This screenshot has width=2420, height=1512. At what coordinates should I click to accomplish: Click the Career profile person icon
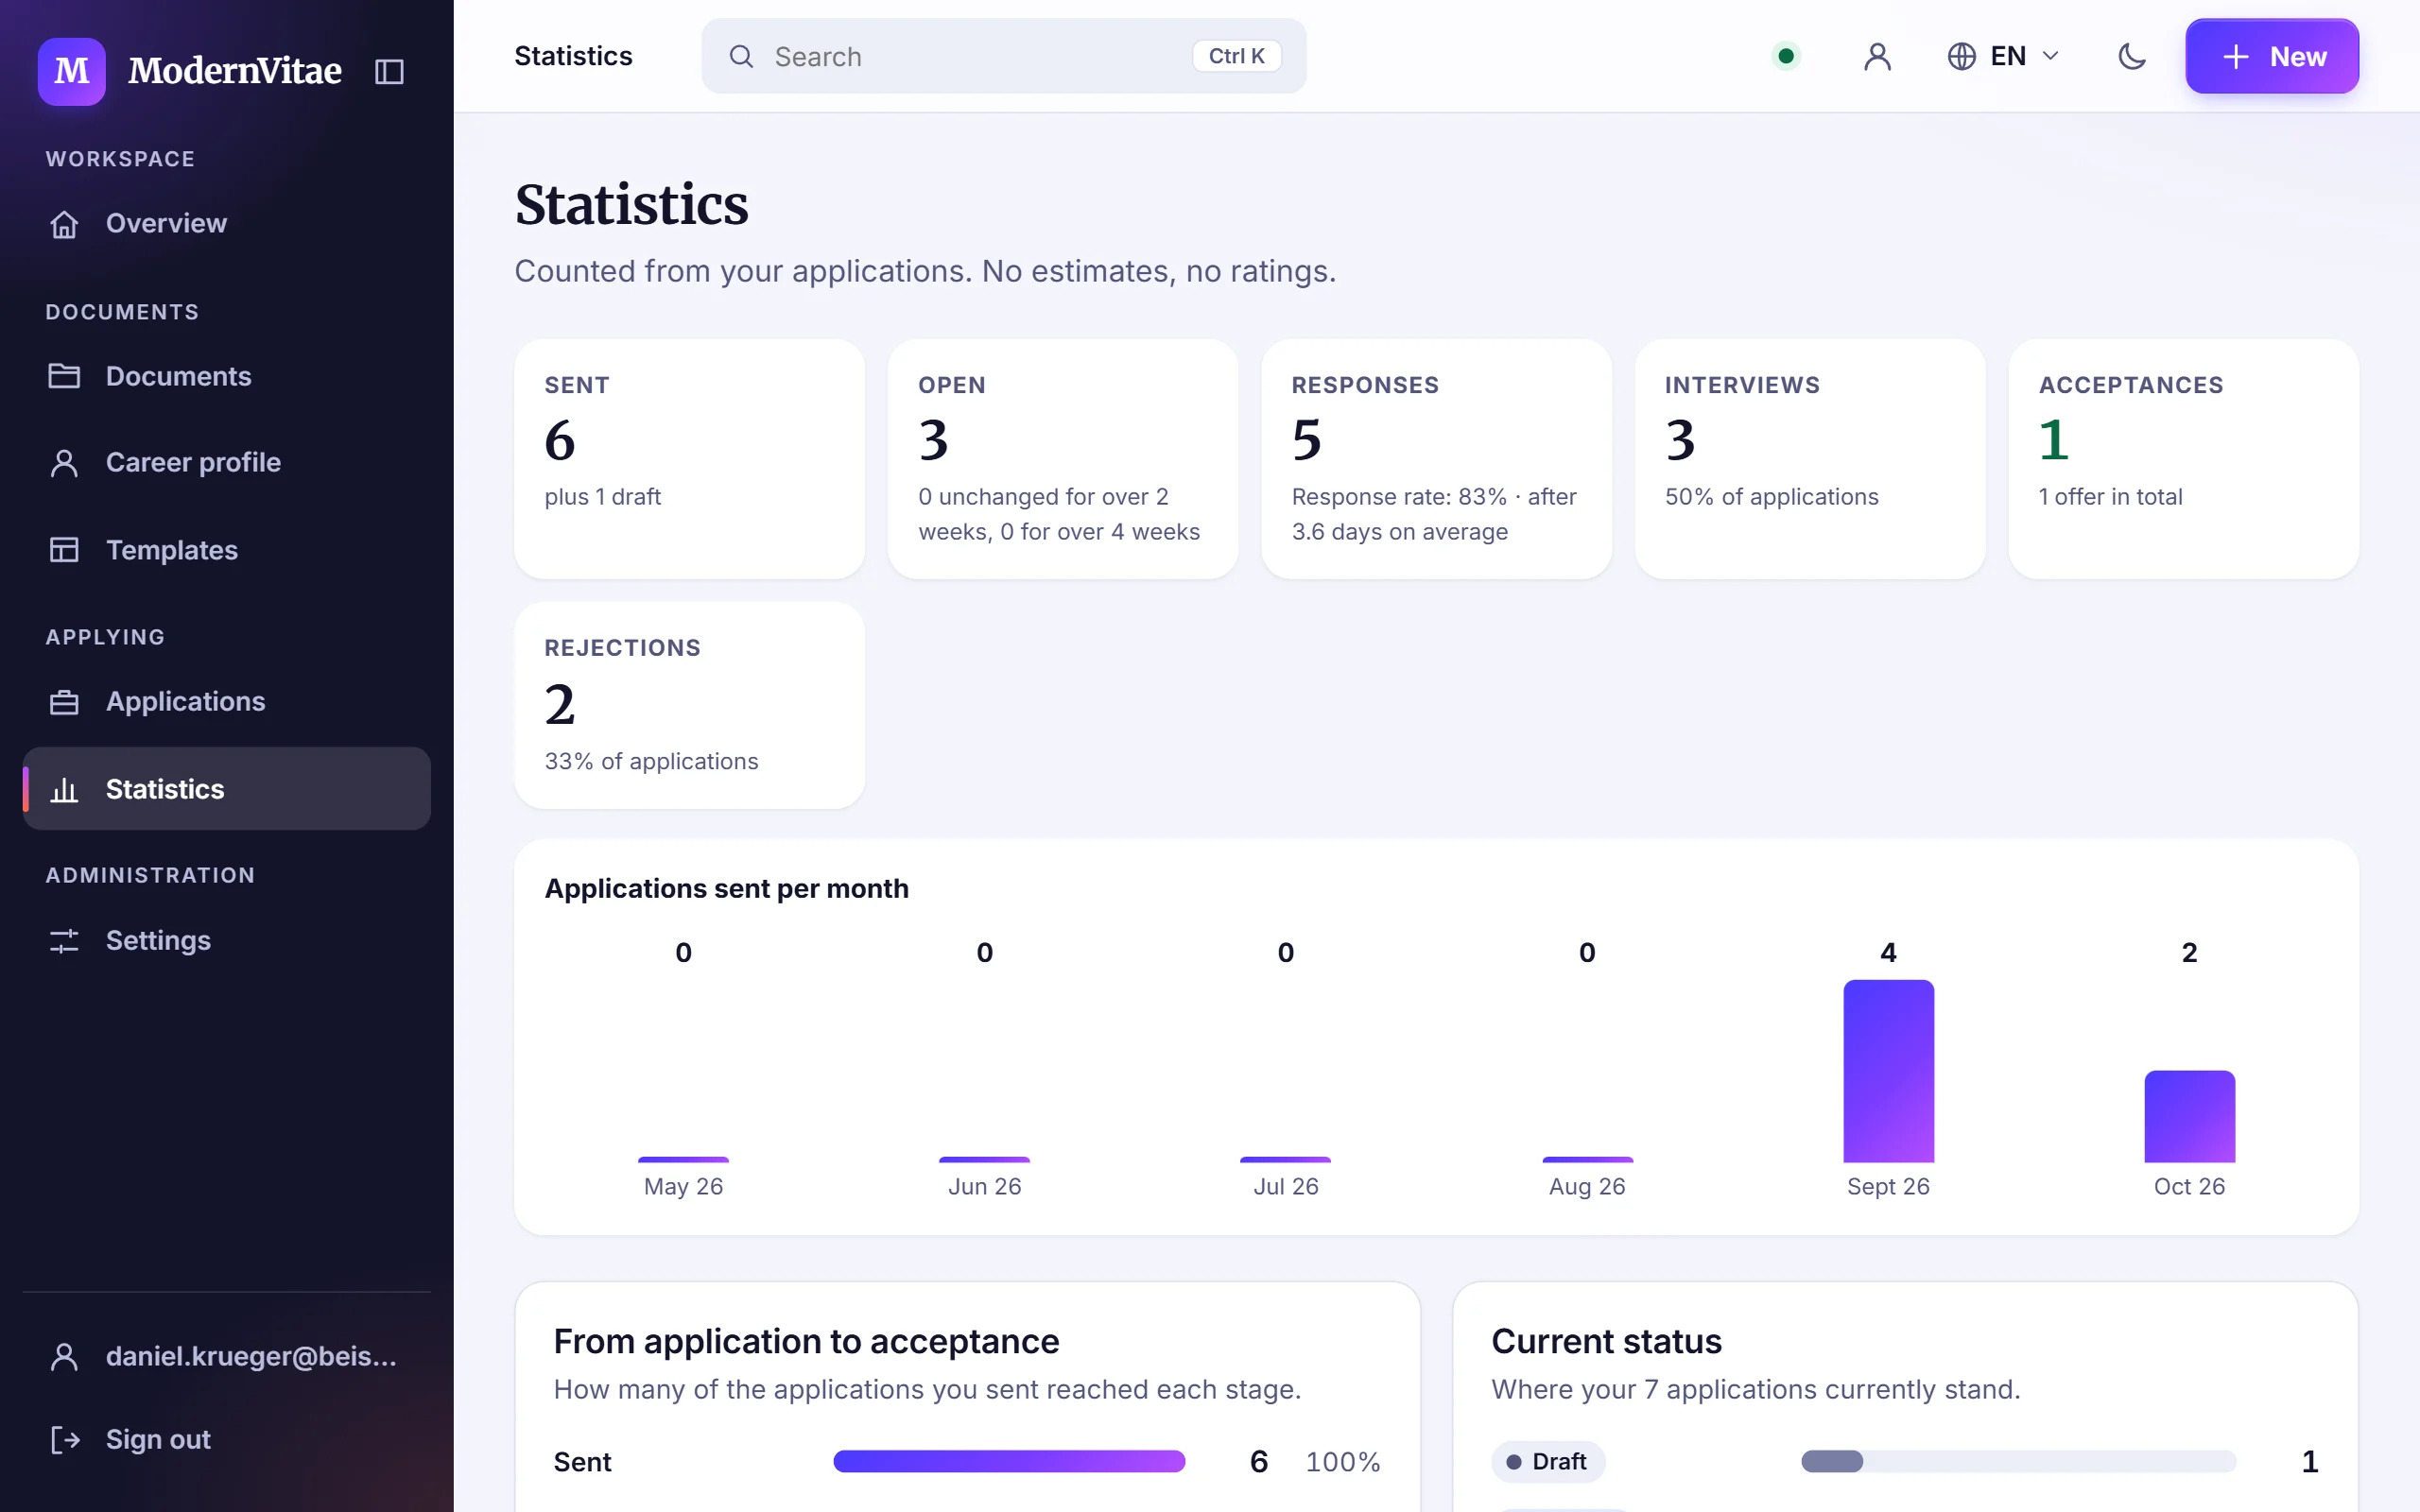[x=64, y=463]
